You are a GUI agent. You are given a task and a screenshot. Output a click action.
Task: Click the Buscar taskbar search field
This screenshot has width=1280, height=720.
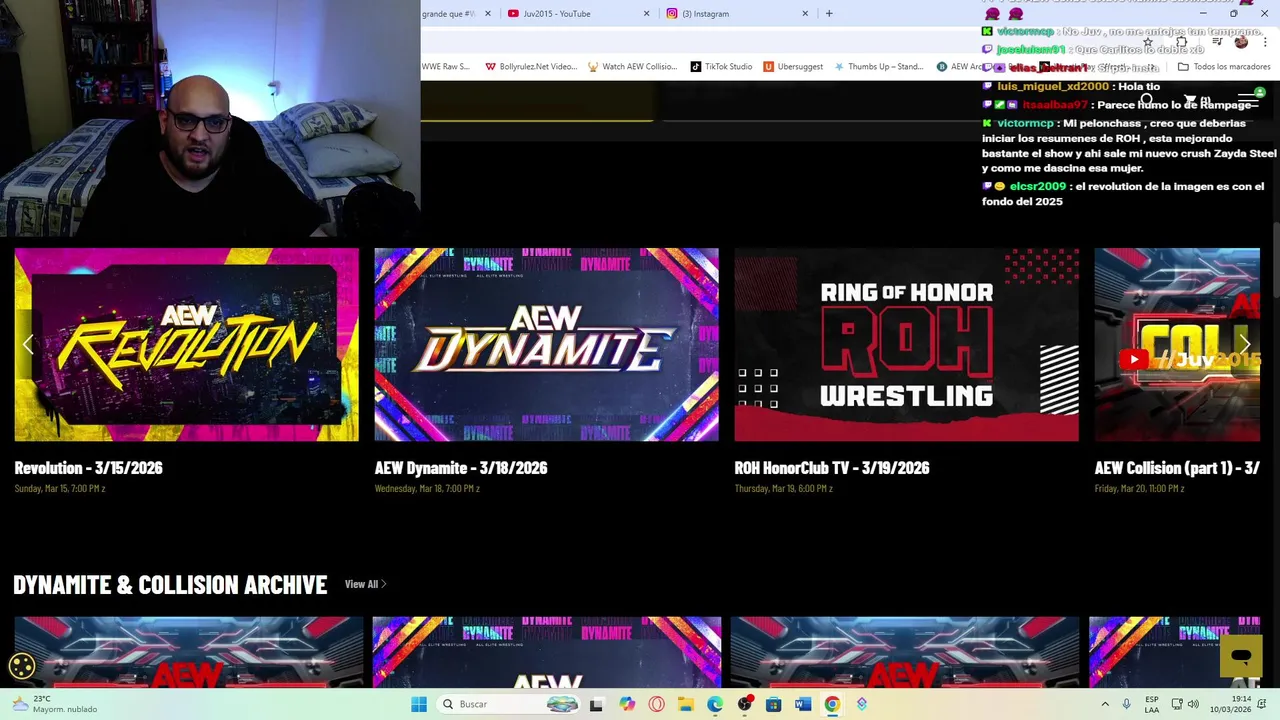510,704
